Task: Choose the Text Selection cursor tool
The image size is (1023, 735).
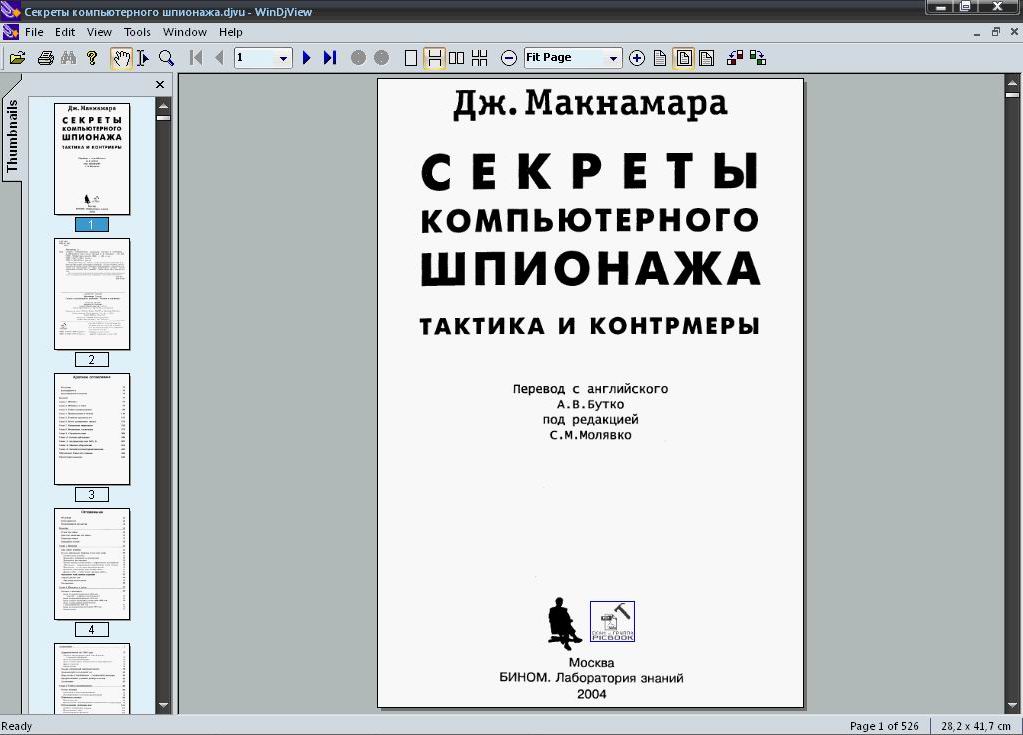Action: click(x=143, y=58)
